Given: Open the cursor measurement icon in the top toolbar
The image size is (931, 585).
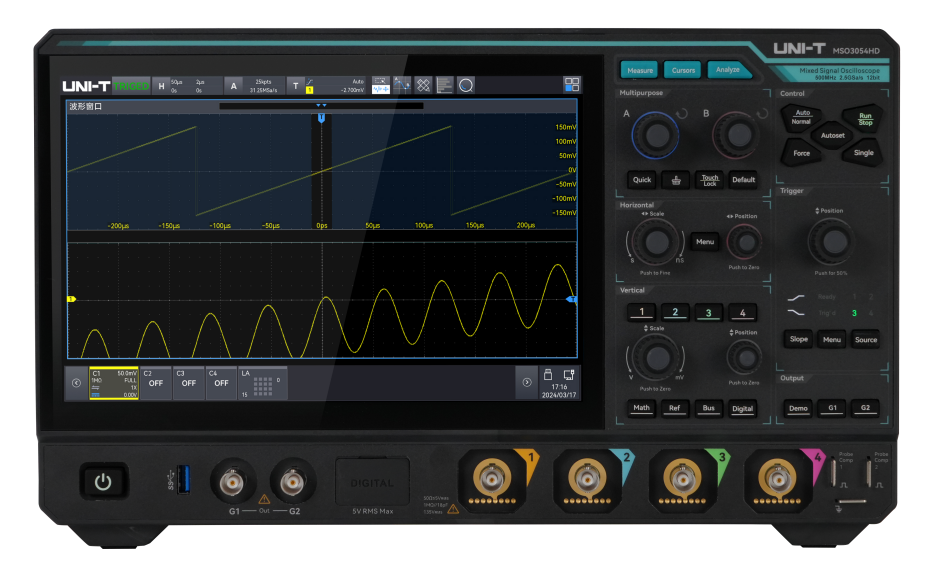Looking at the screenshot, I should click(402, 85).
